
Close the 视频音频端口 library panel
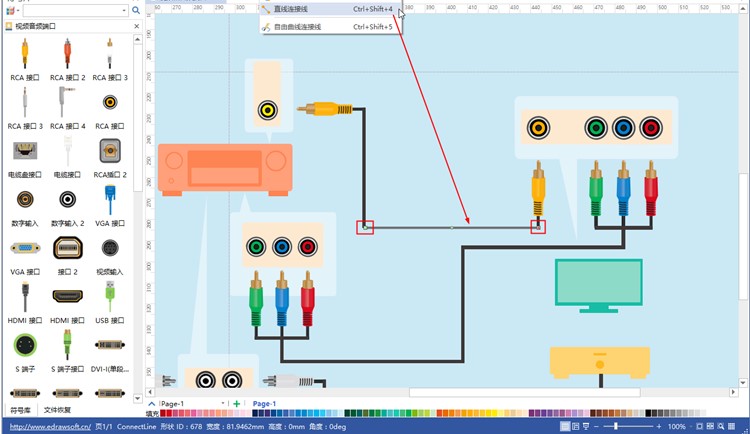click(x=137, y=26)
